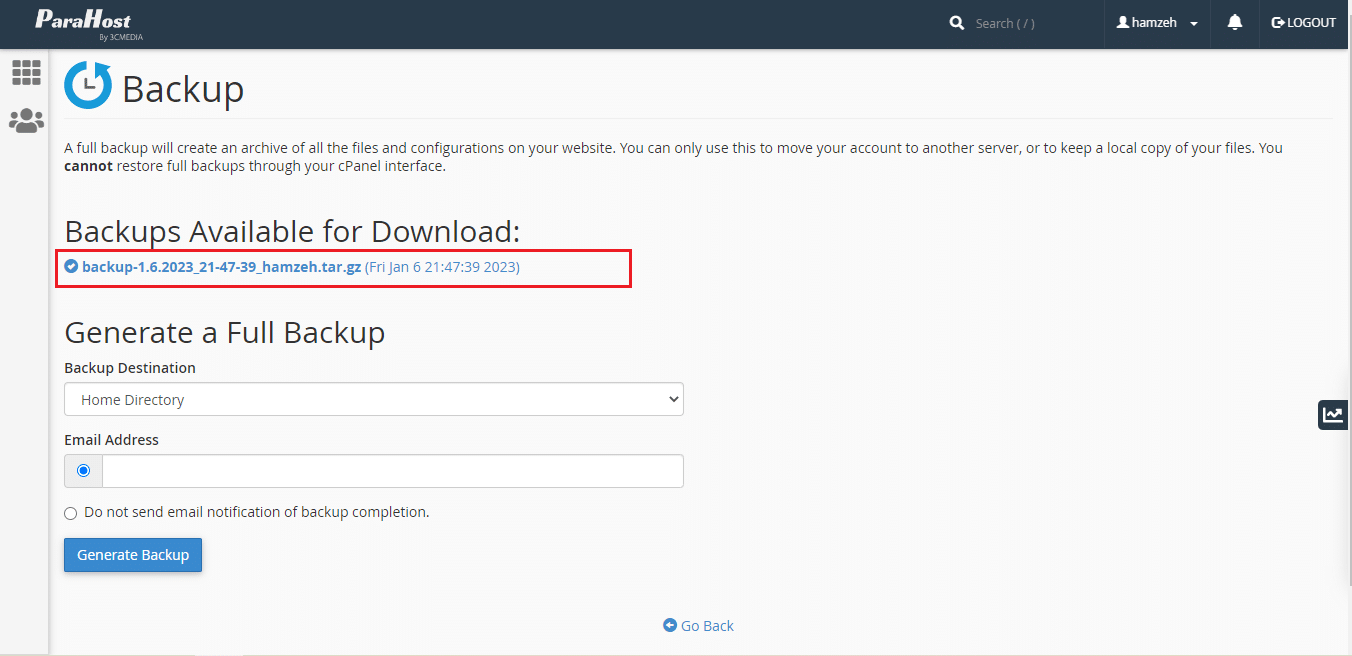This screenshot has width=1352, height=656.
Task: Focus the top search field
Action: 1030,23
